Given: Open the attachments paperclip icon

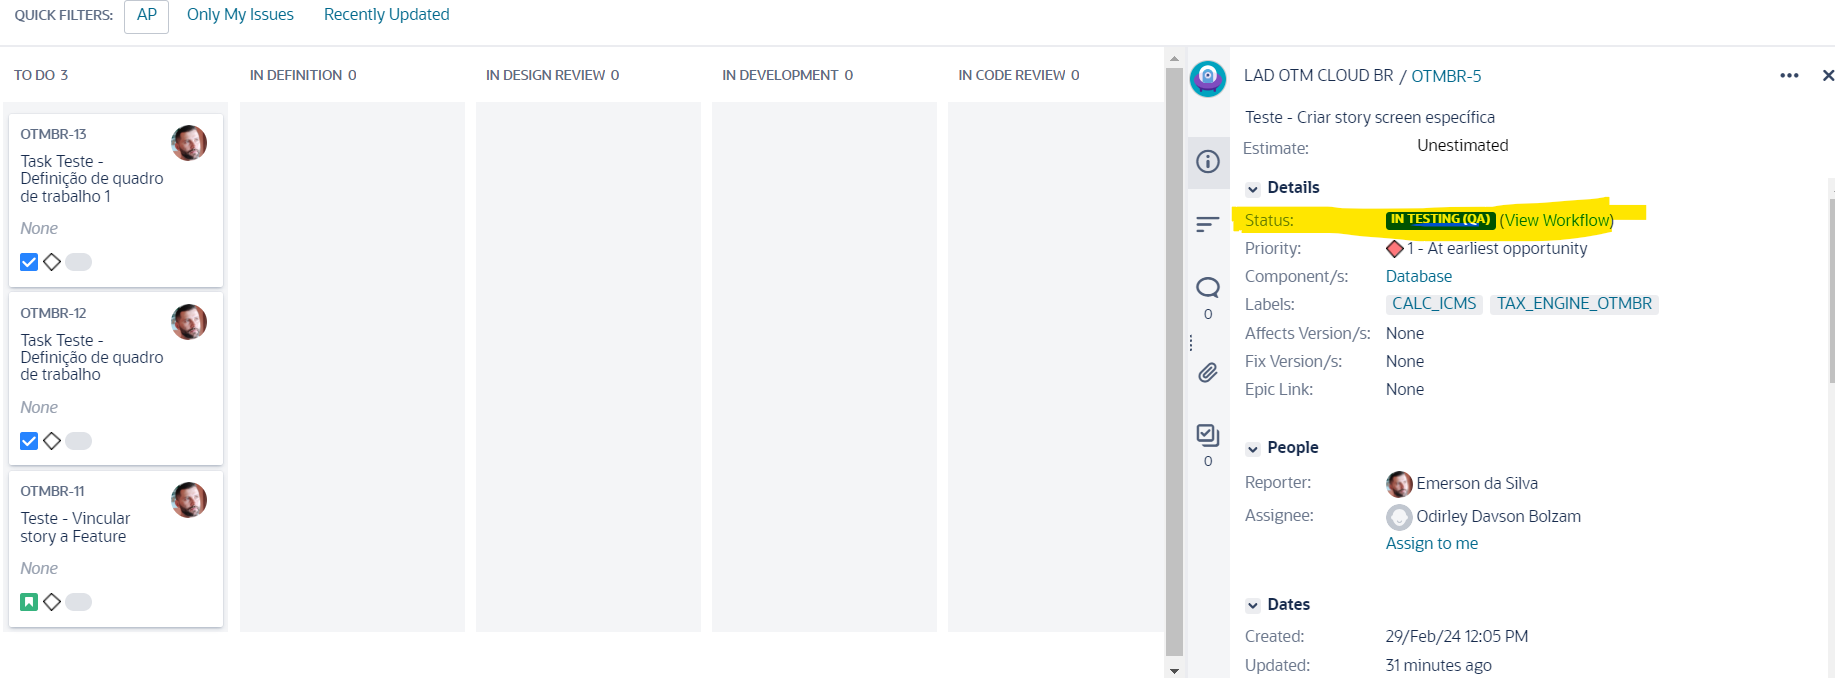Looking at the screenshot, I should pos(1208,373).
